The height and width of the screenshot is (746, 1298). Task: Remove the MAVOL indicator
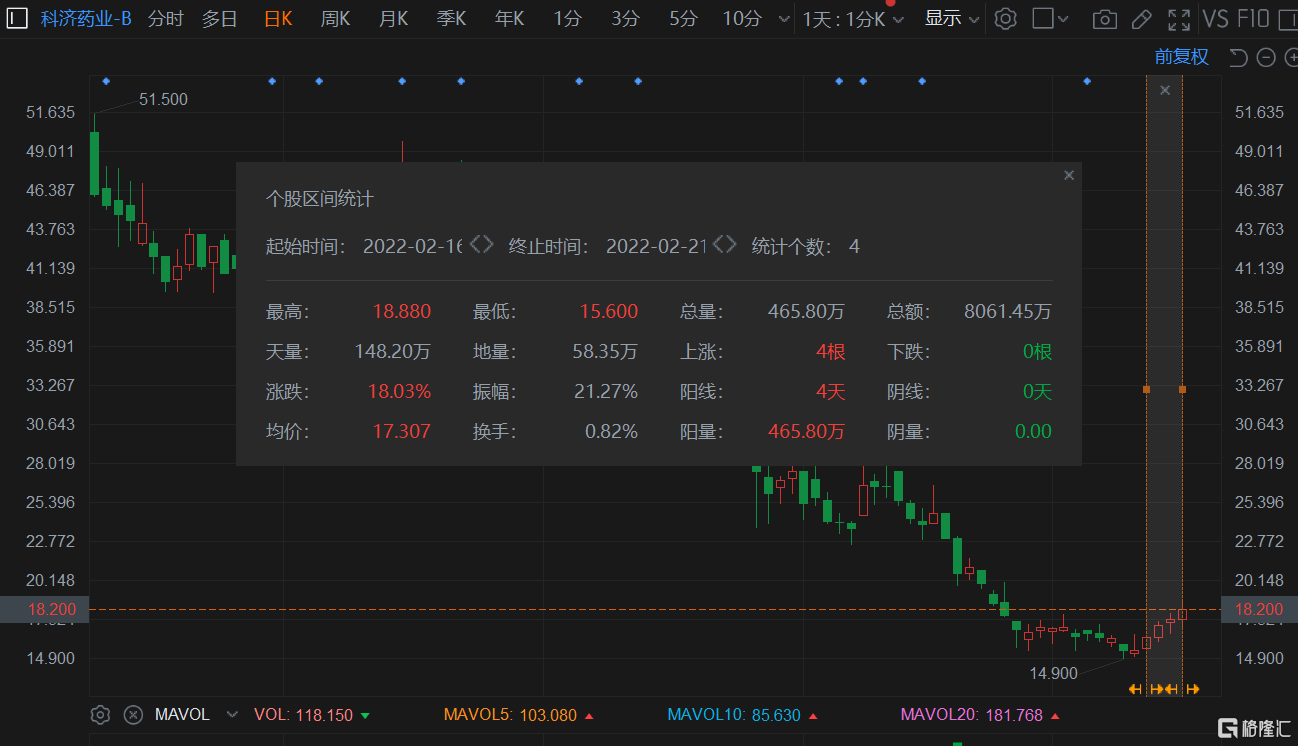133,715
